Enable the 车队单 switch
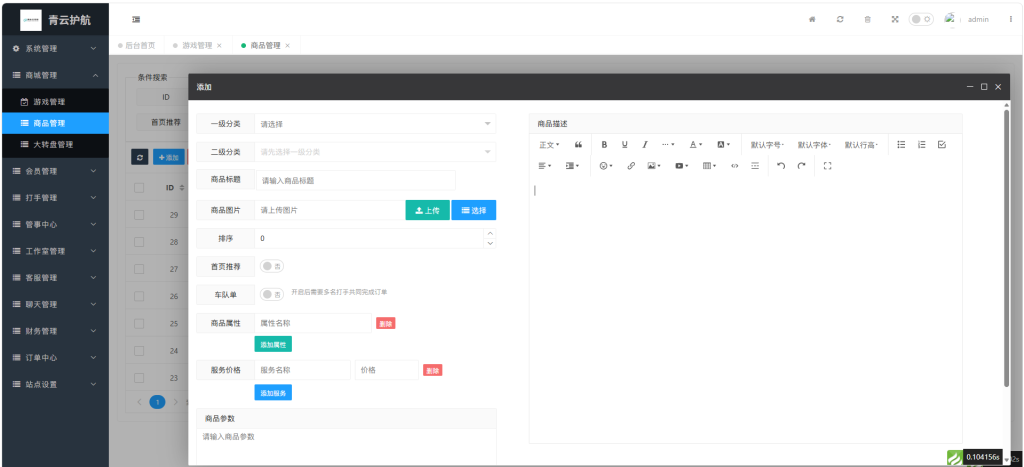The image size is (1024, 467). (272, 294)
